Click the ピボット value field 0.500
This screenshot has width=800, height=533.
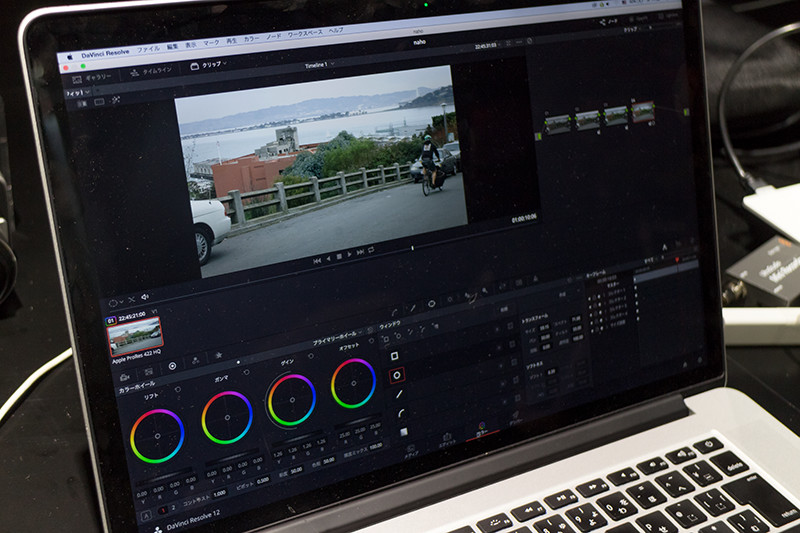point(262,480)
